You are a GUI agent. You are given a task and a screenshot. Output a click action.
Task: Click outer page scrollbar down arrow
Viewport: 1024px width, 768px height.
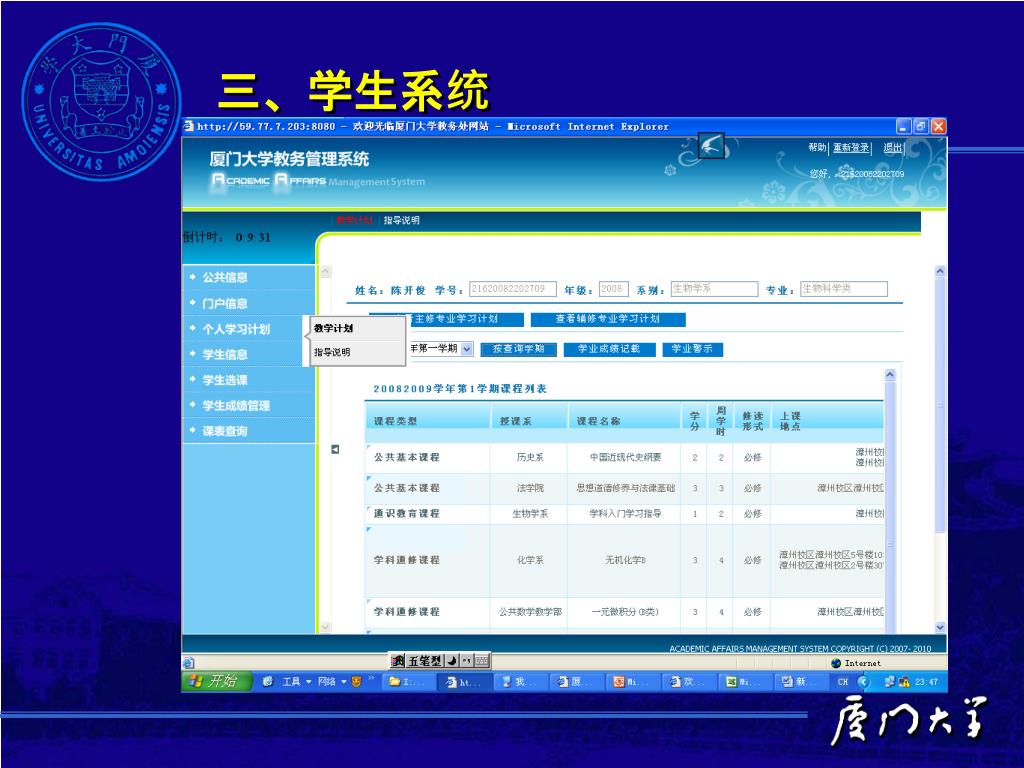[x=940, y=627]
